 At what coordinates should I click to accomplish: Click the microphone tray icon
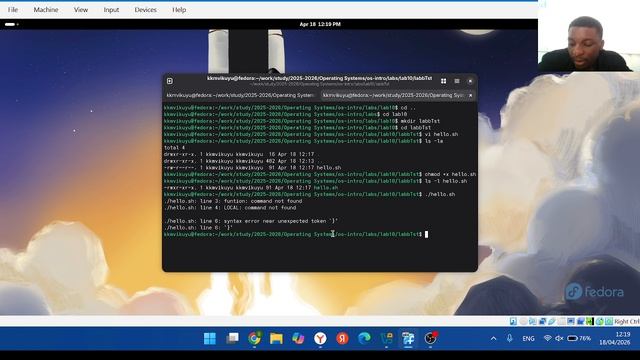pos(510,338)
